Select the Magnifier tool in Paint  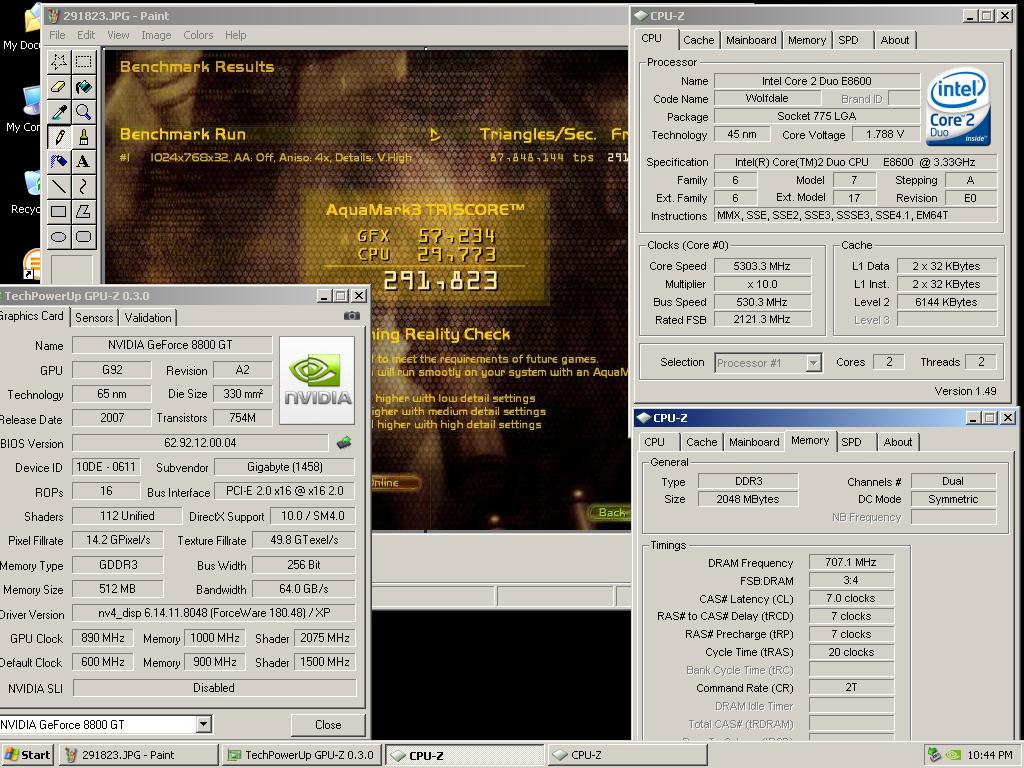(x=84, y=112)
